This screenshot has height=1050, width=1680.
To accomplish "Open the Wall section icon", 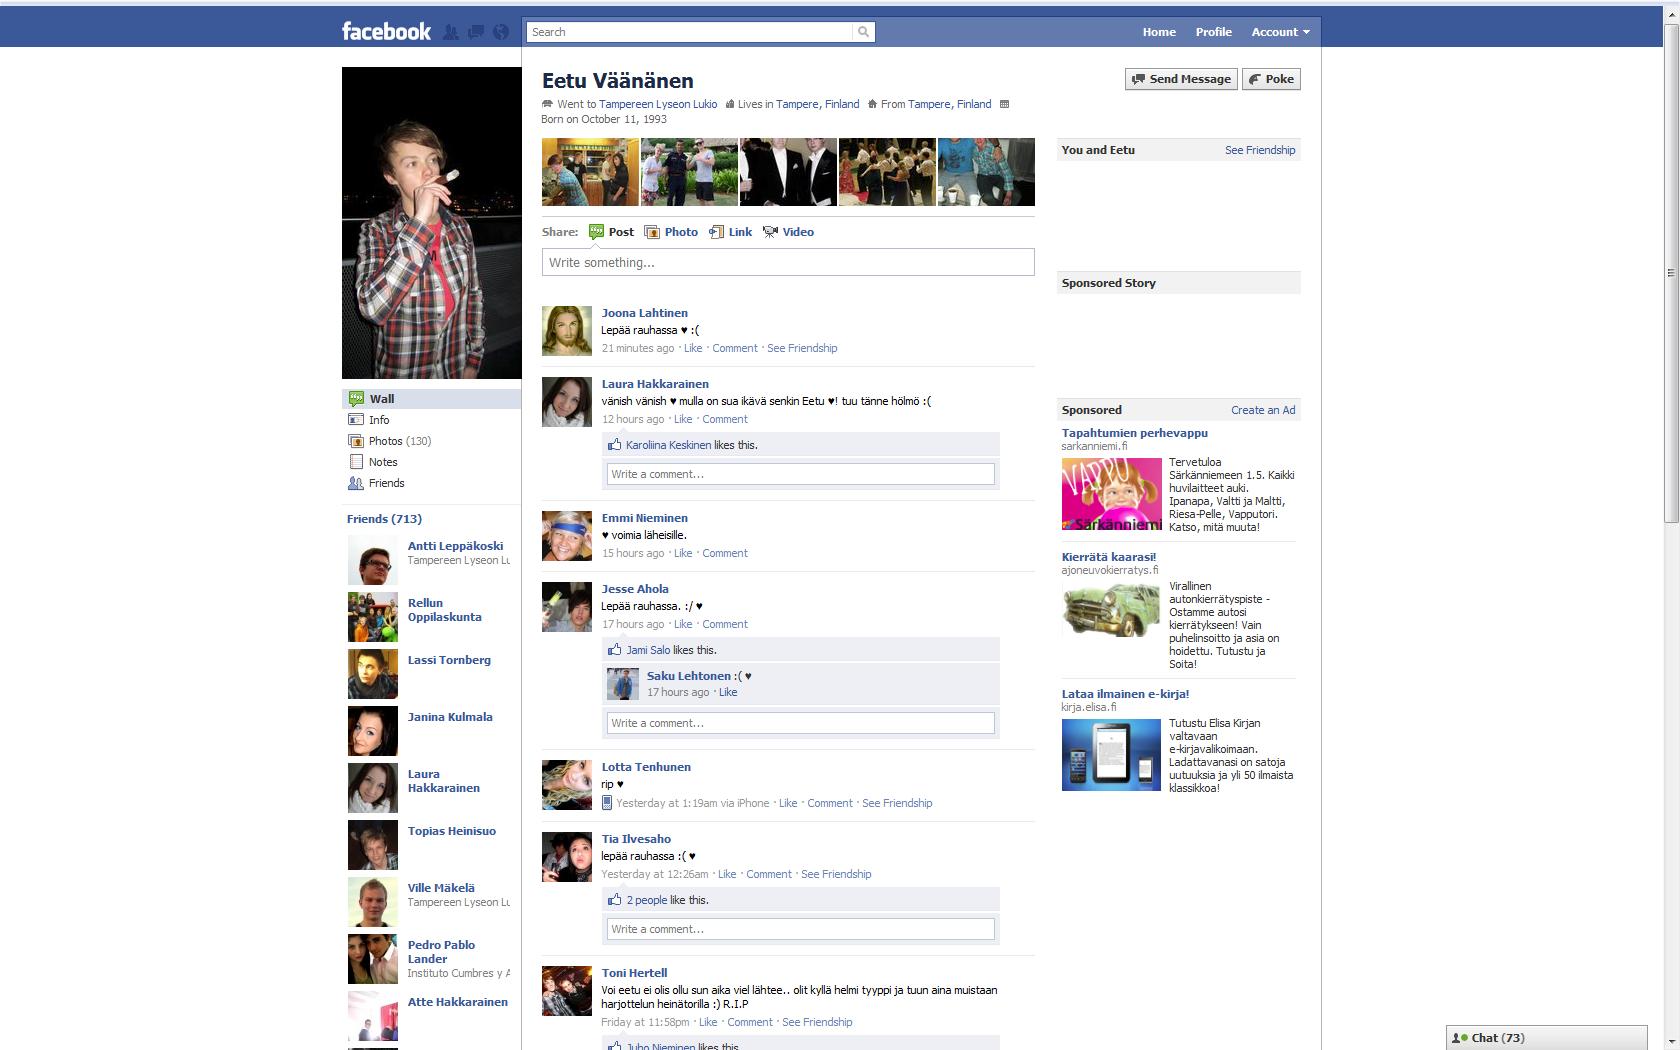I will [356, 399].
